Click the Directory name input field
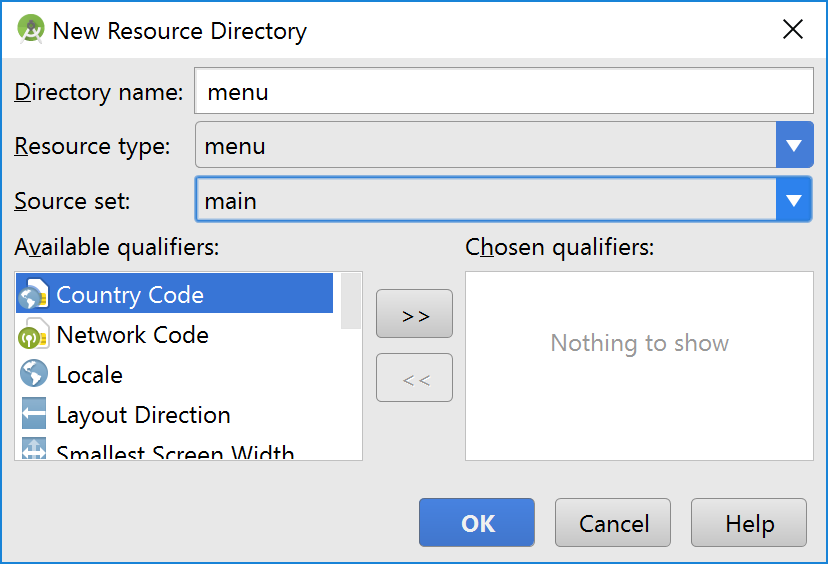 [504, 91]
